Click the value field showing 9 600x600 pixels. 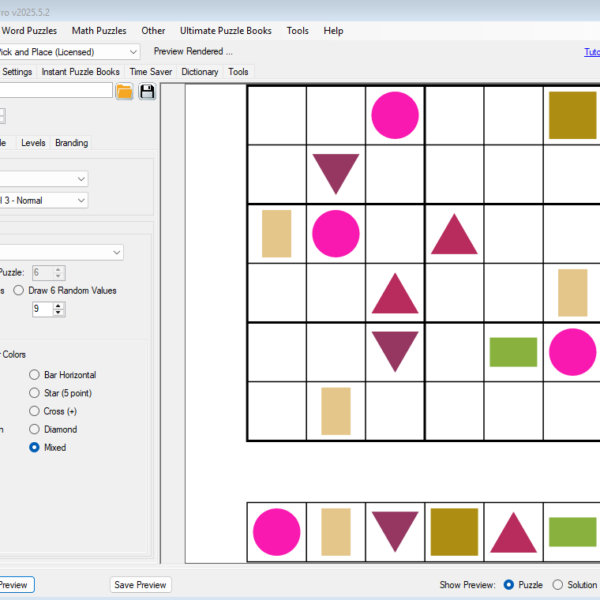click(x=43, y=309)
